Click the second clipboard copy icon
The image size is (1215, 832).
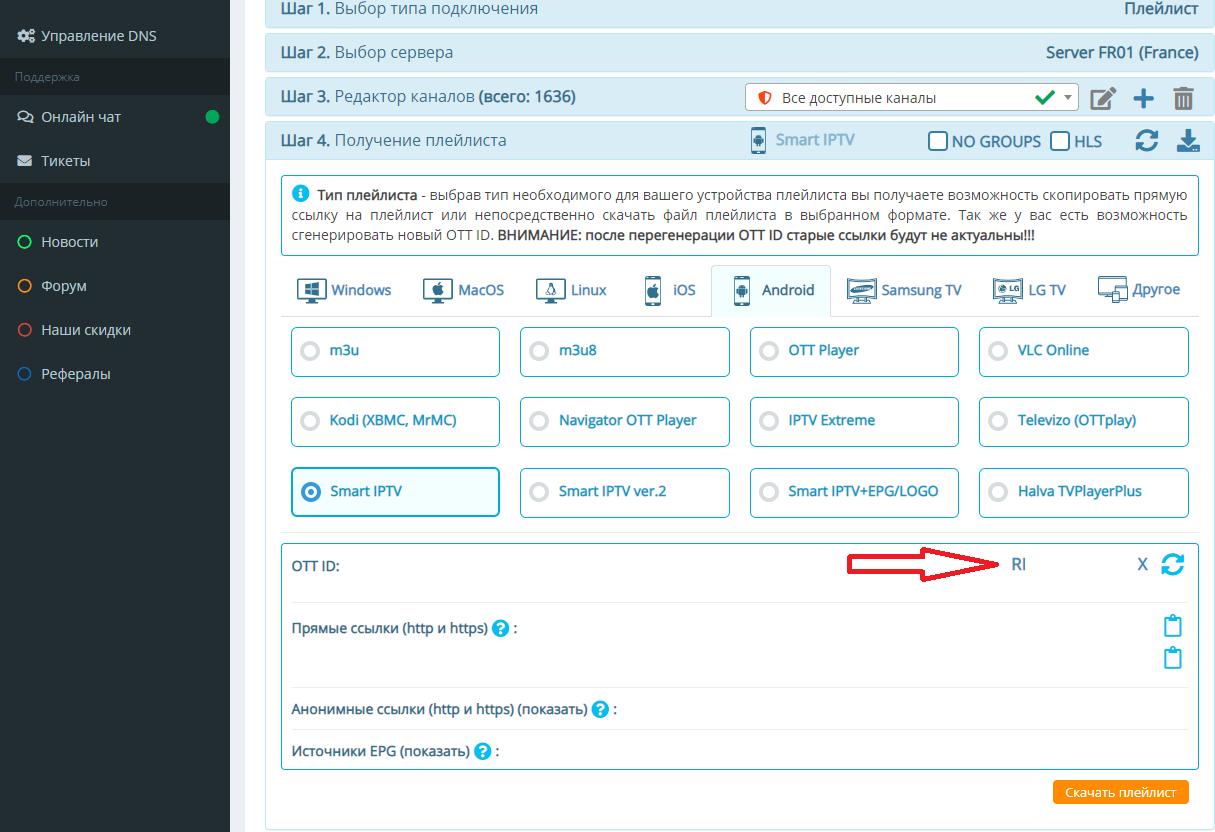(x=1173, y=658)
